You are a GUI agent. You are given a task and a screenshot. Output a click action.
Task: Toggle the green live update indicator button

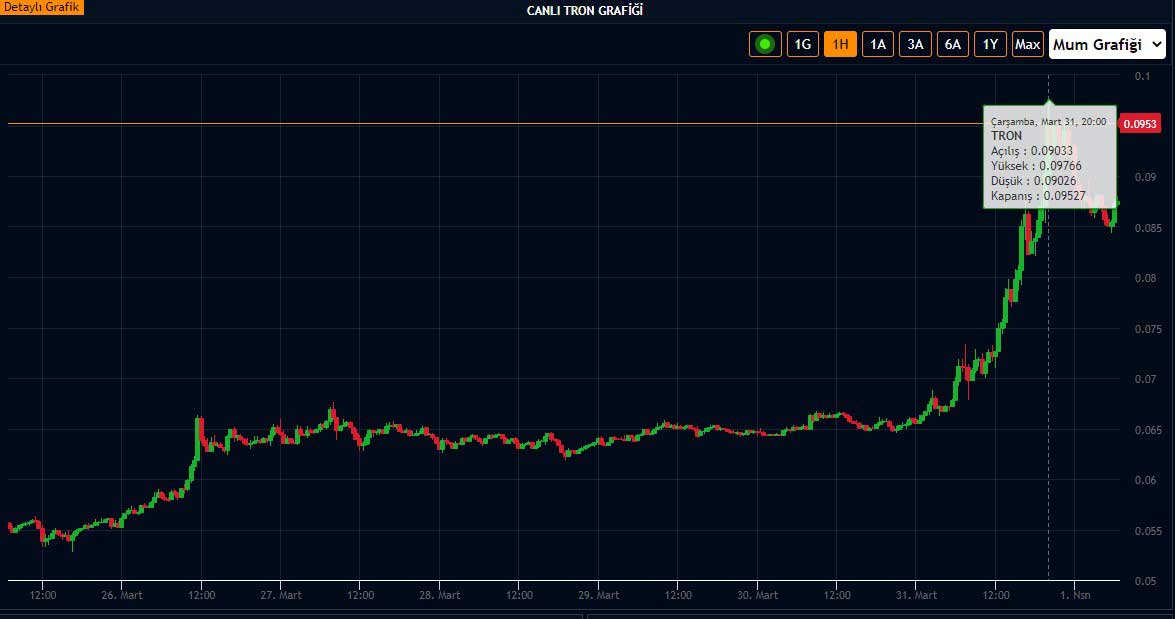765,44
